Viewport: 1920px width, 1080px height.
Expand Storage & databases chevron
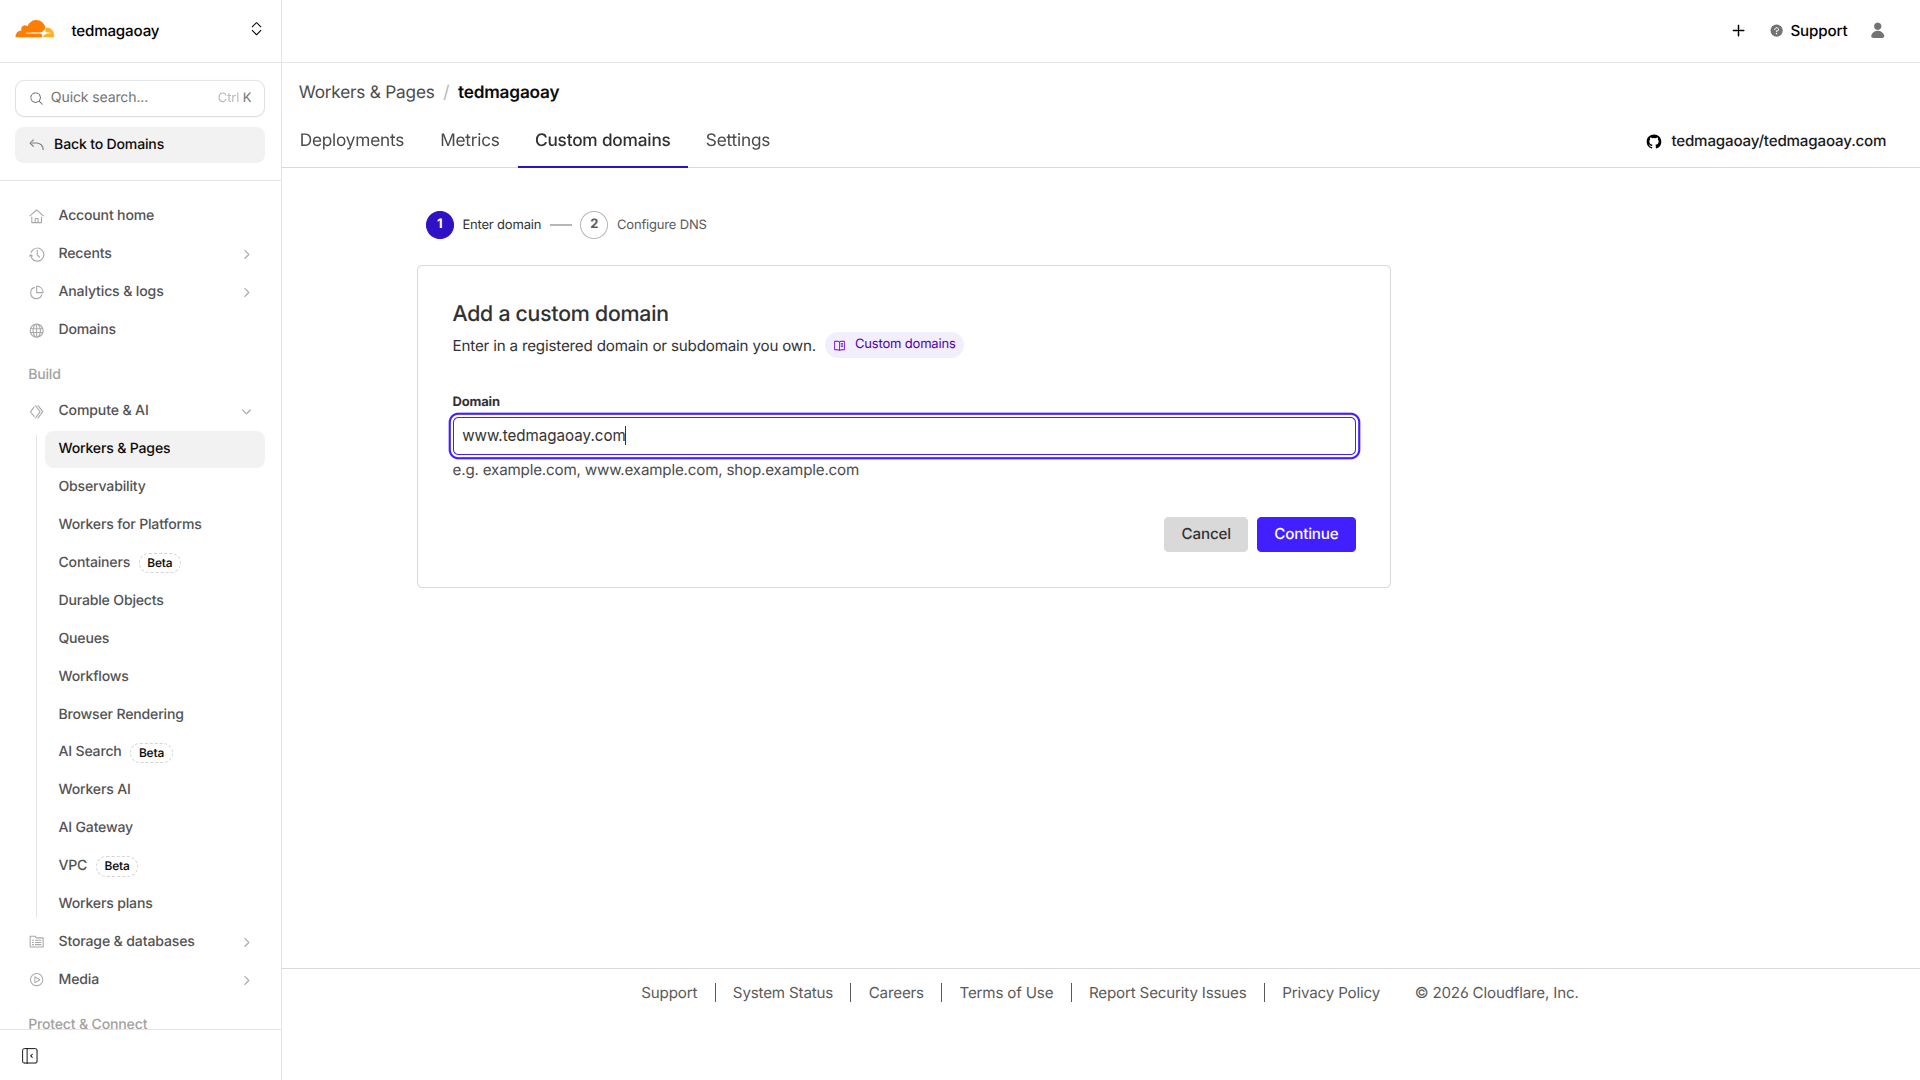pyautogui.click(x=246, y=942)
